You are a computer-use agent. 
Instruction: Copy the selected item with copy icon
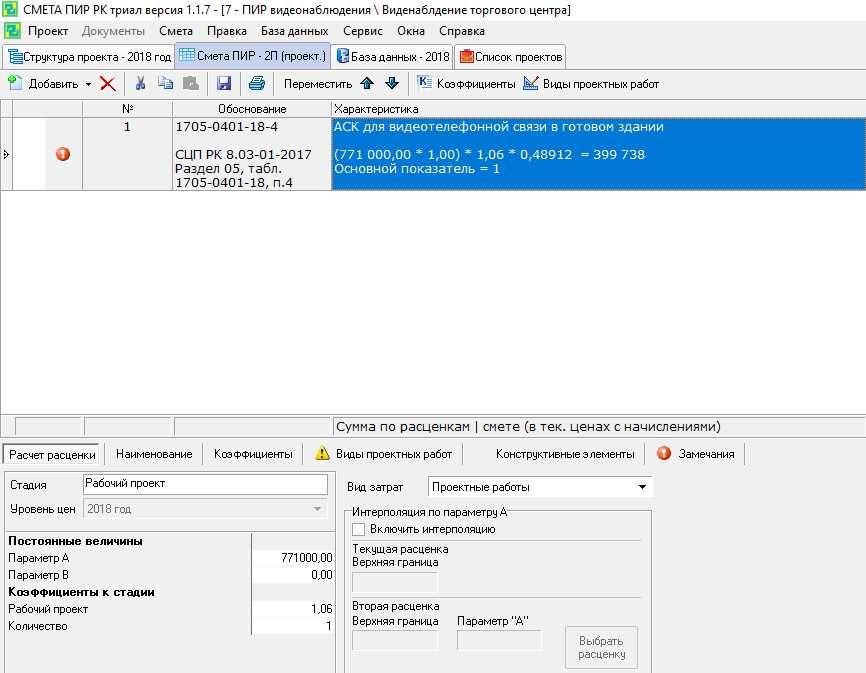(x=165, y=83)
